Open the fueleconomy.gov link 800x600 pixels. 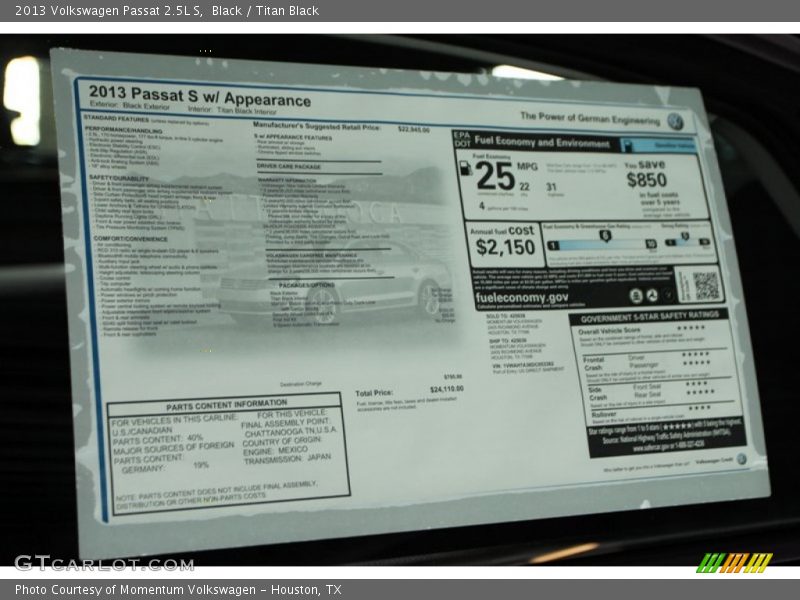(522, 297)
